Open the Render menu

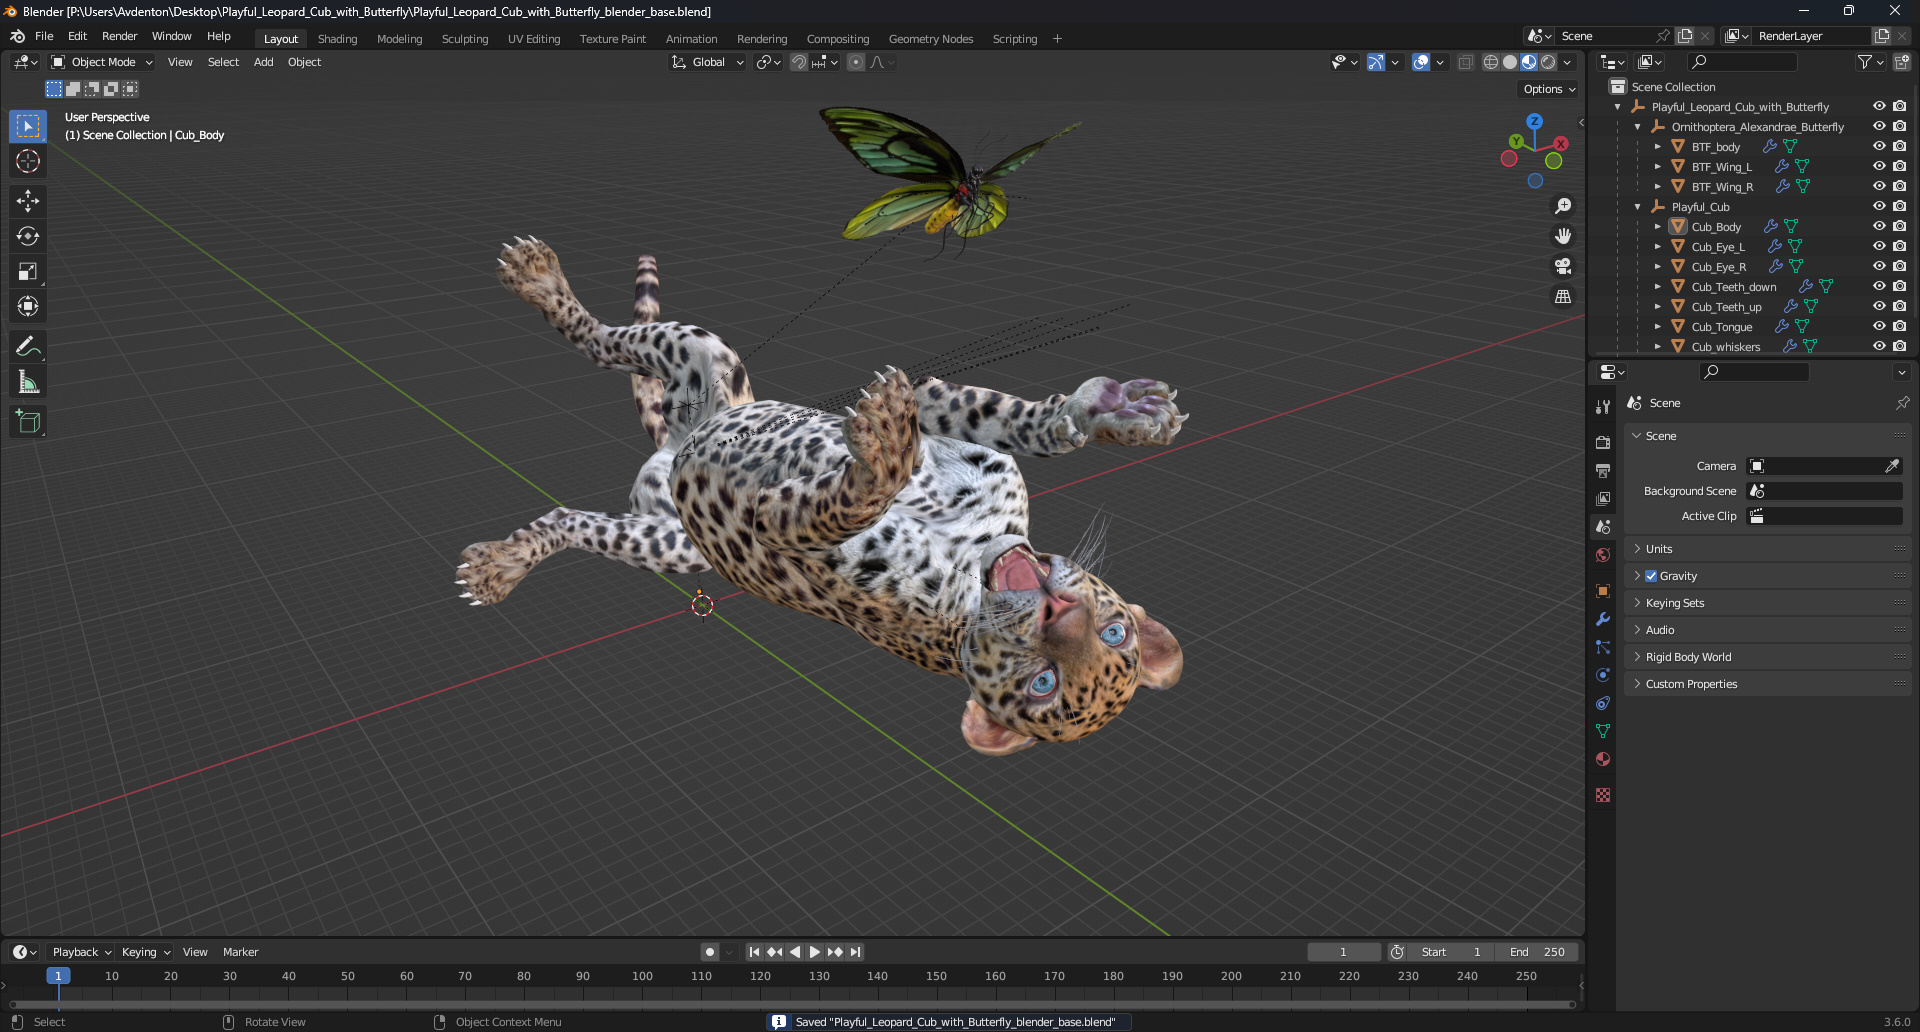[x=119, y=36]
